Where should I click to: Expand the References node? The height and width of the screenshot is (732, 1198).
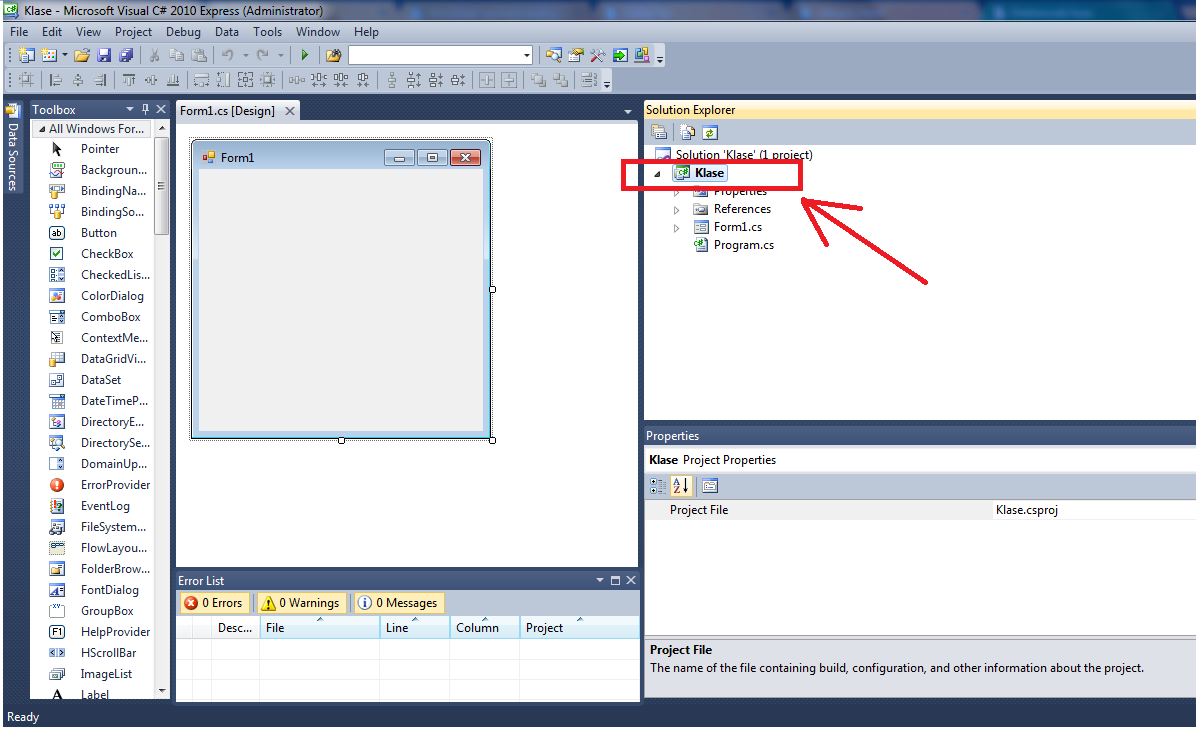676,209
